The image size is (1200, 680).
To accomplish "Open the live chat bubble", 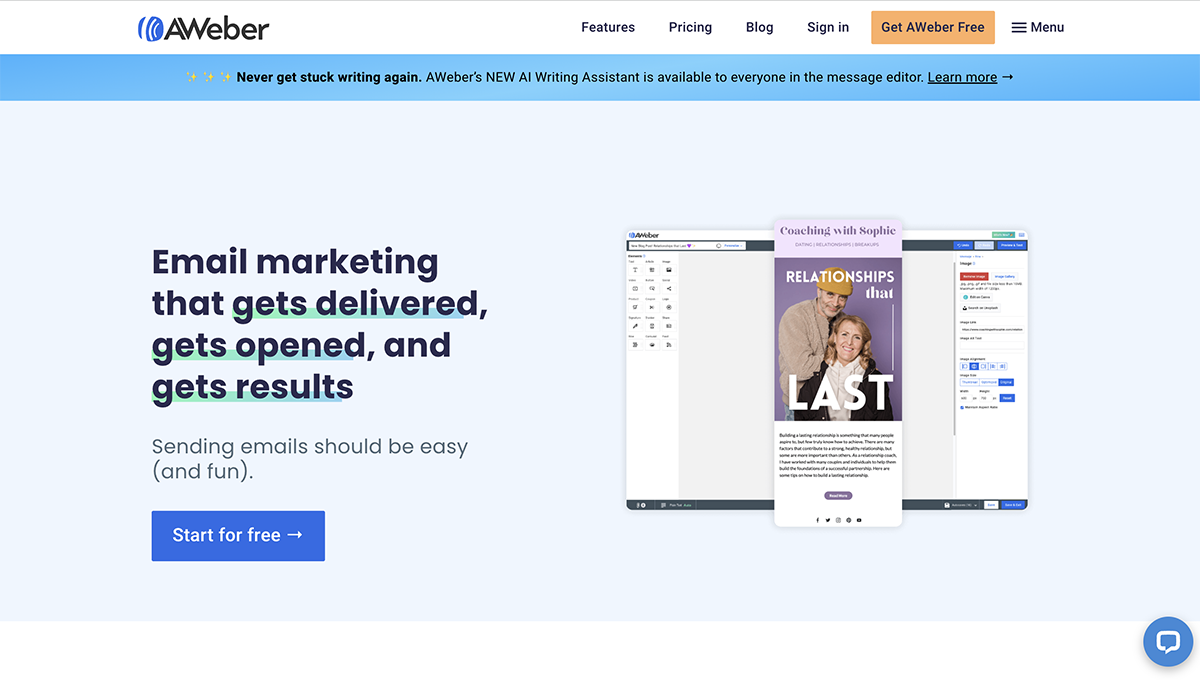I will click(x=1168, y=642).
